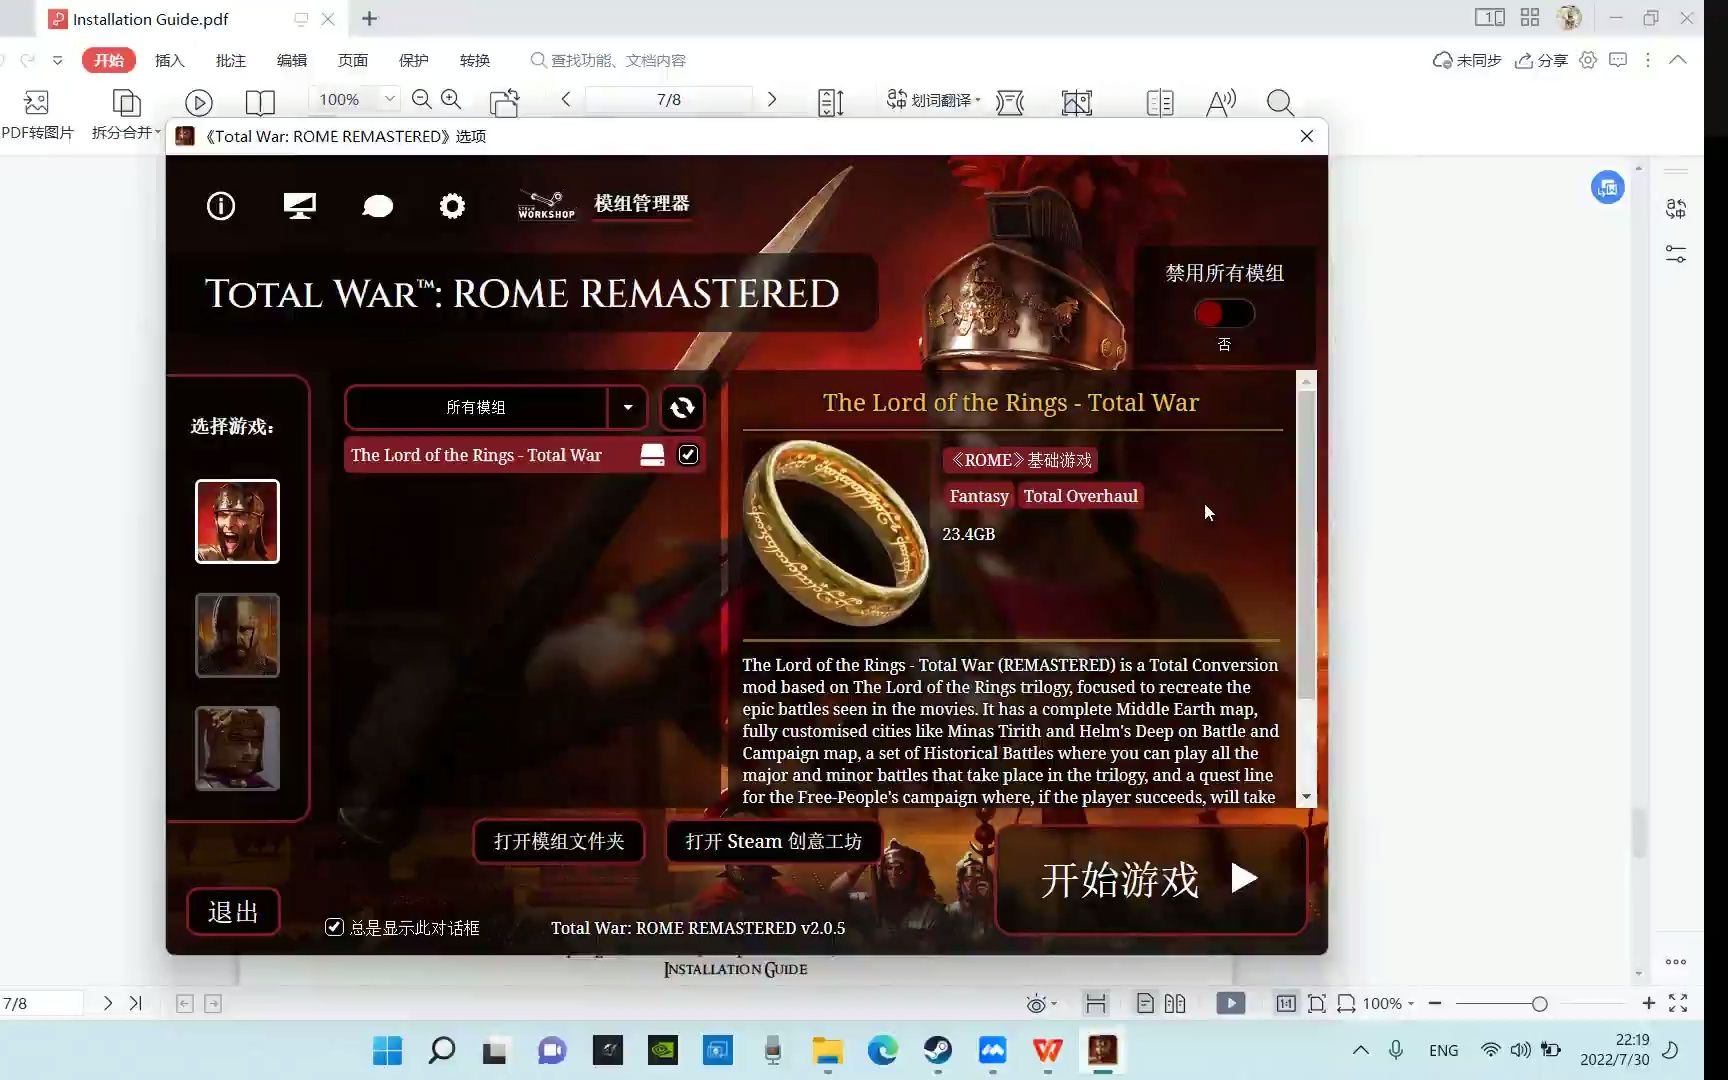Viewport: 1728px width, 1080px height.
Task: Click the Fantasy tag
Action: (978, 496)
